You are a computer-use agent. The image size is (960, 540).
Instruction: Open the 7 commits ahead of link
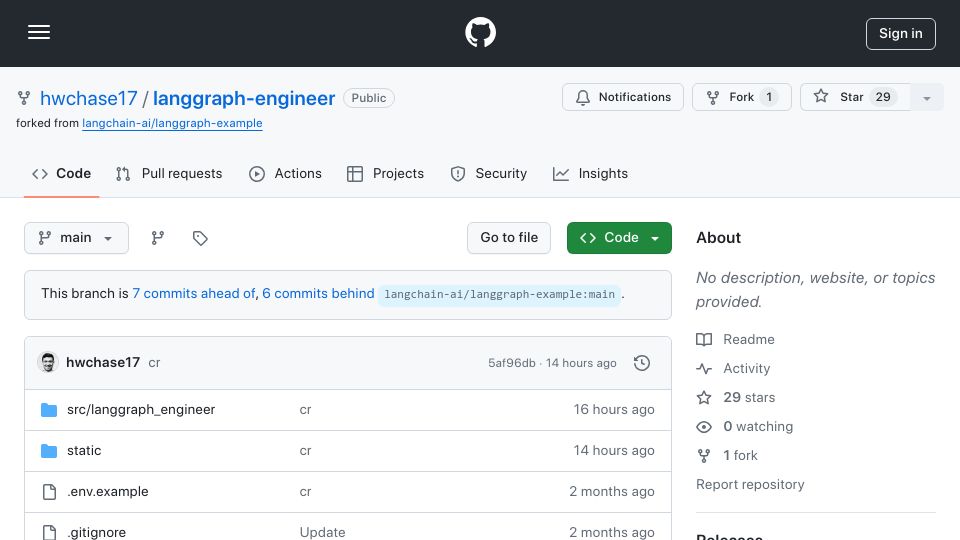[x=193, y=293]
